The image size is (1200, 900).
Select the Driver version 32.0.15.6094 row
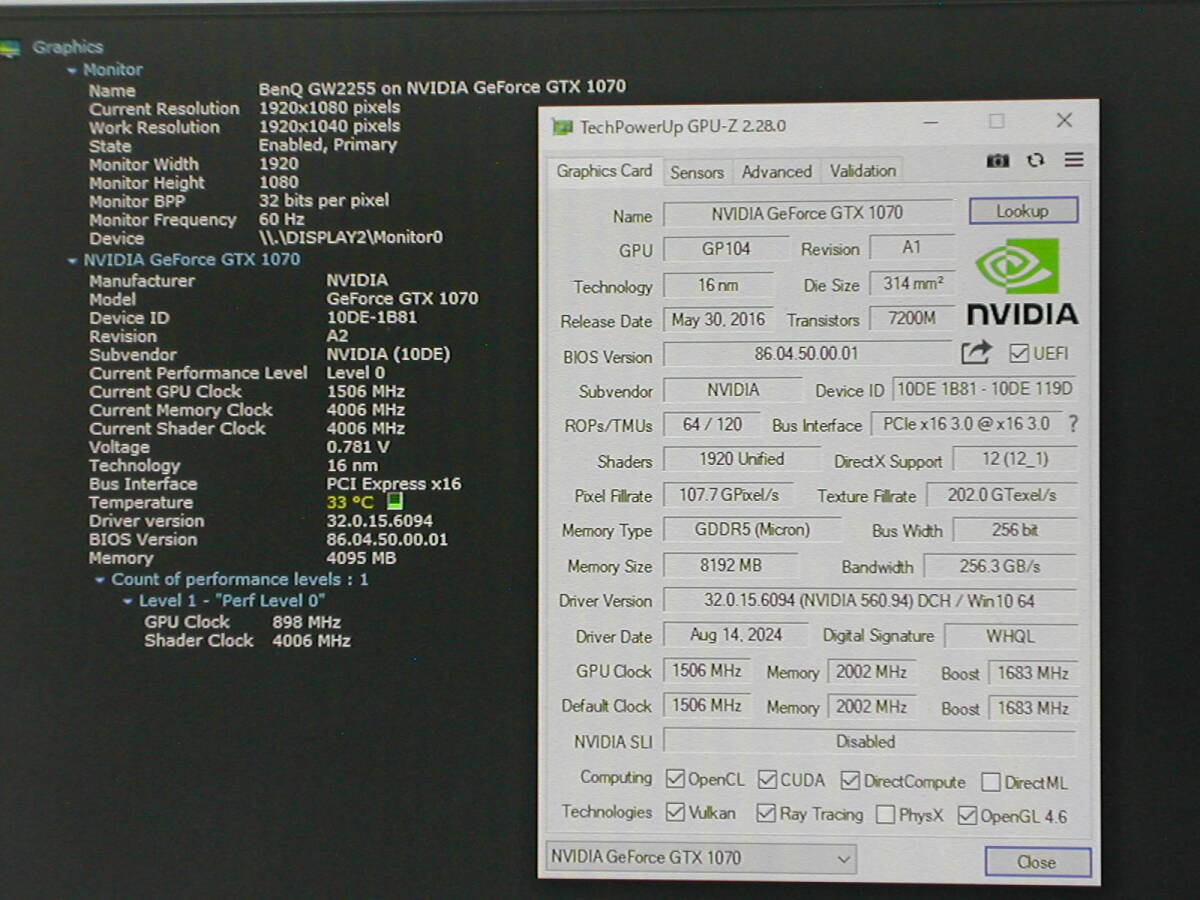coord(260,521)
